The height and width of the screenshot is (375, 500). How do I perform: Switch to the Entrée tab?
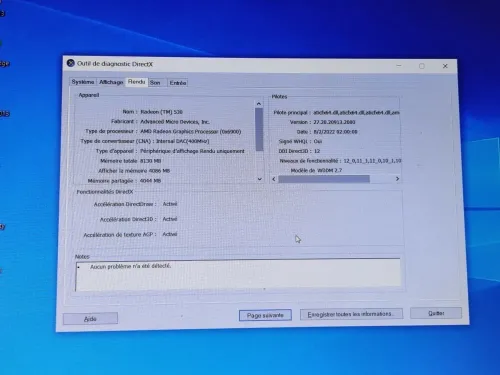(x=178, y=83)
